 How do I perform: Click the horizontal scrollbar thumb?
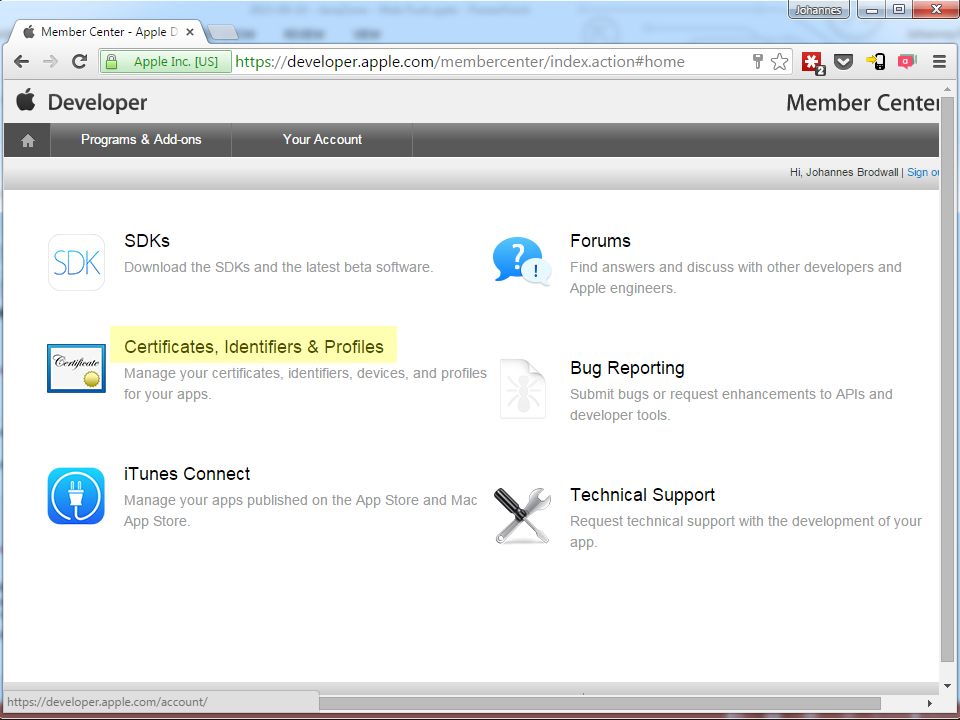tap(600, 703)
